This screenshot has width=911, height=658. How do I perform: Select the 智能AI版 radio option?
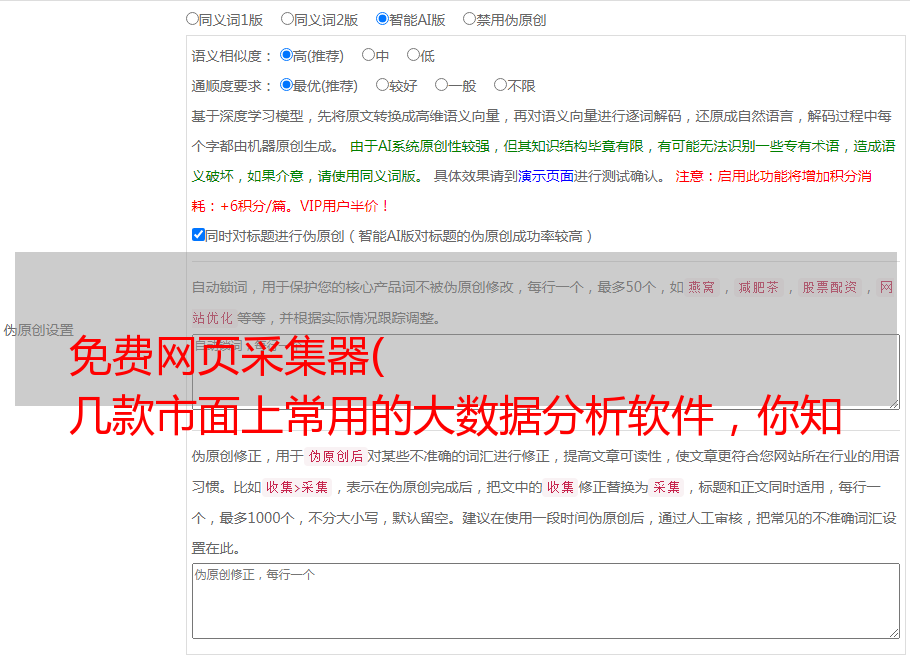tap(382, 19)
